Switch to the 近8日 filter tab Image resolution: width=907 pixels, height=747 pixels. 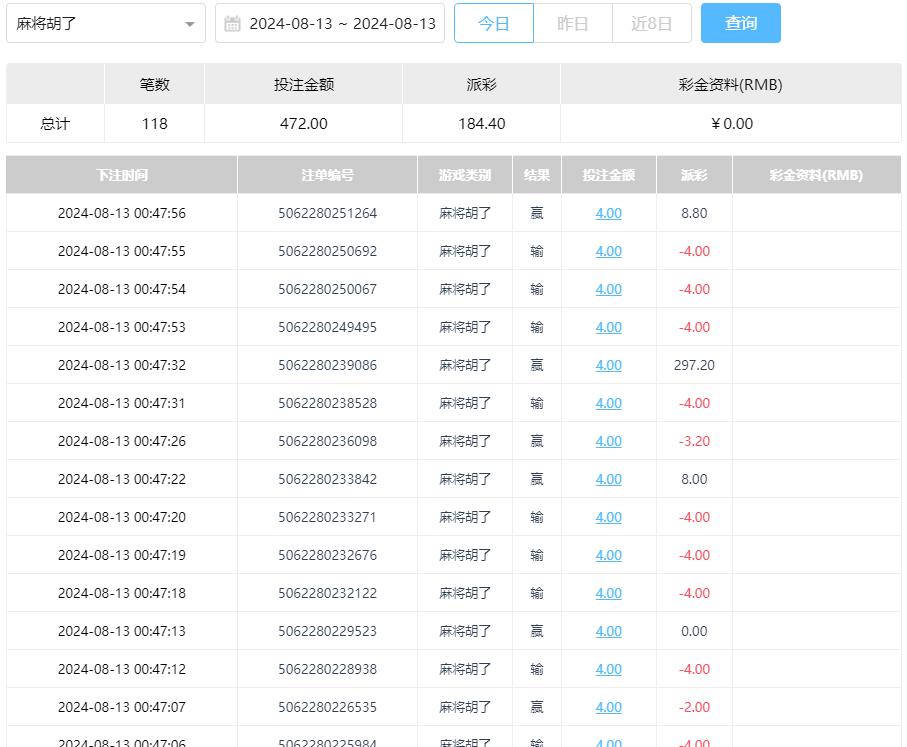pos(651,23)
